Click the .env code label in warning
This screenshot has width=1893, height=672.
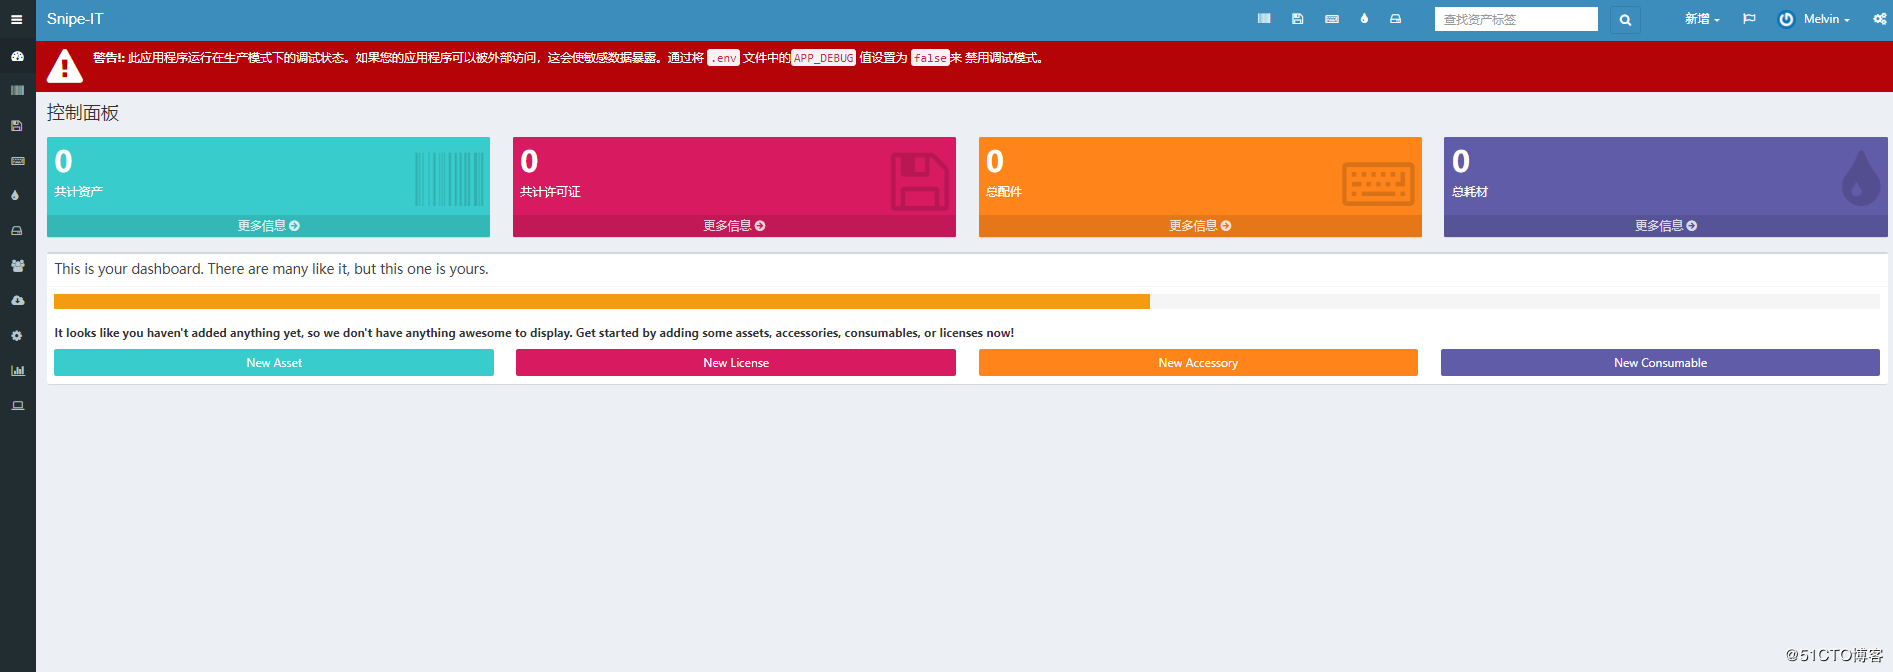coord(723,58)
